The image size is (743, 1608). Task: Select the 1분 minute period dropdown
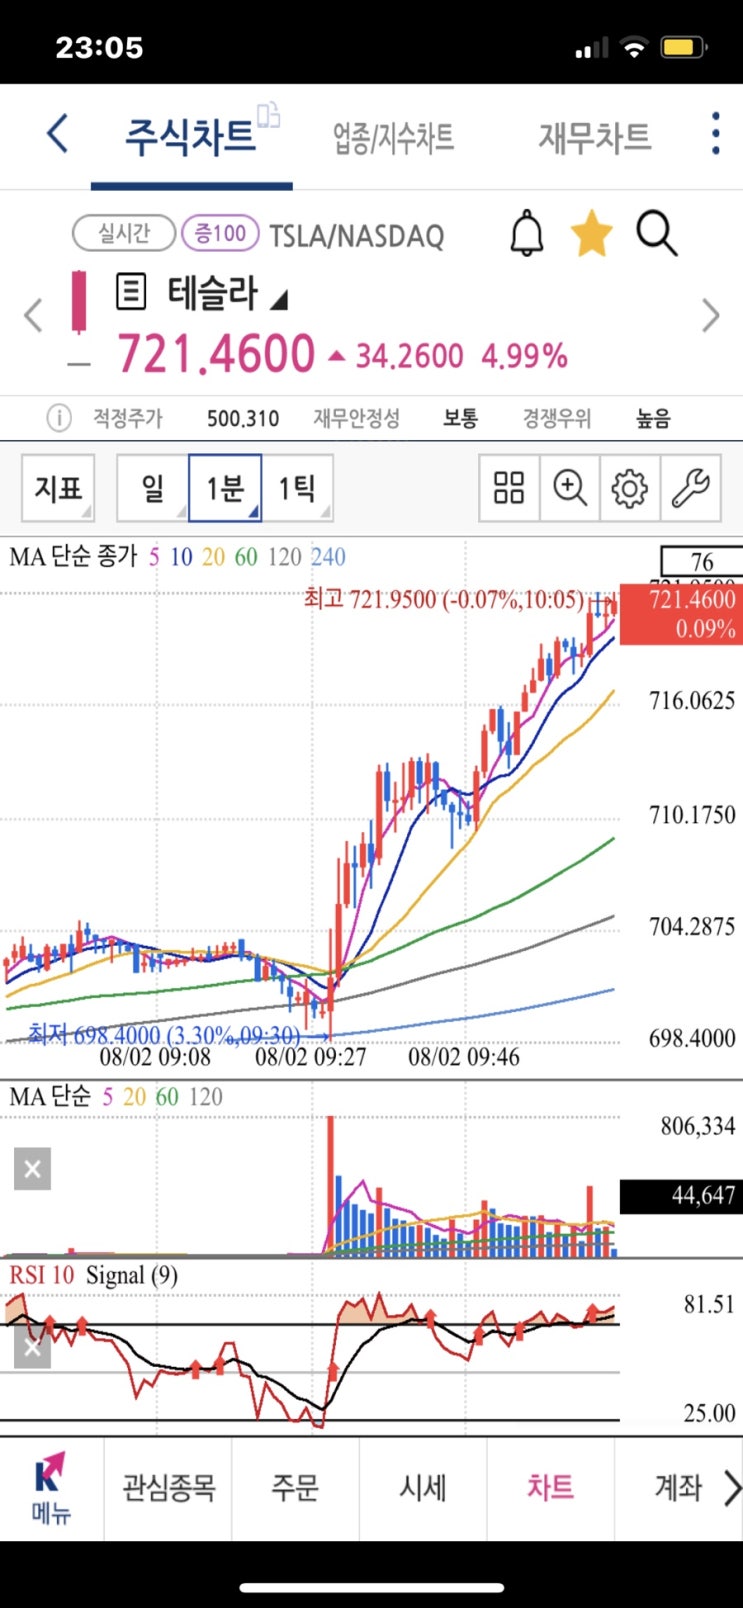(x=225, y=488)
